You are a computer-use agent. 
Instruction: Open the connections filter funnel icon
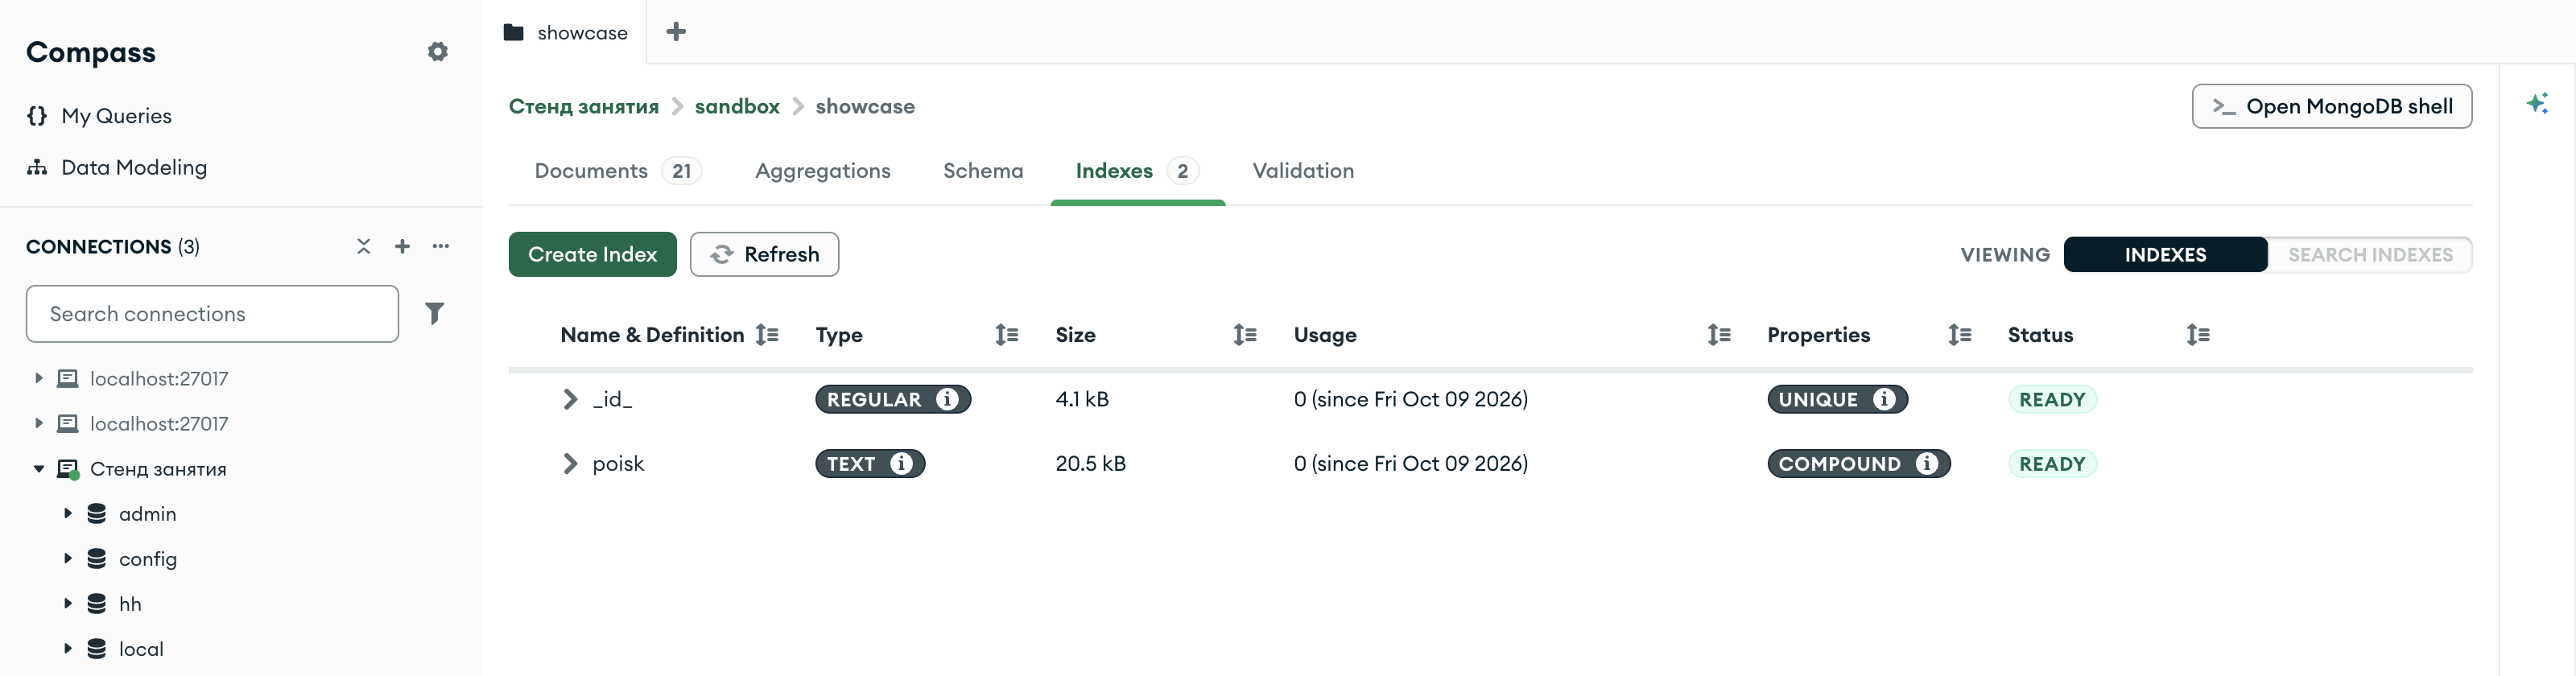click(x=434, y=313)
